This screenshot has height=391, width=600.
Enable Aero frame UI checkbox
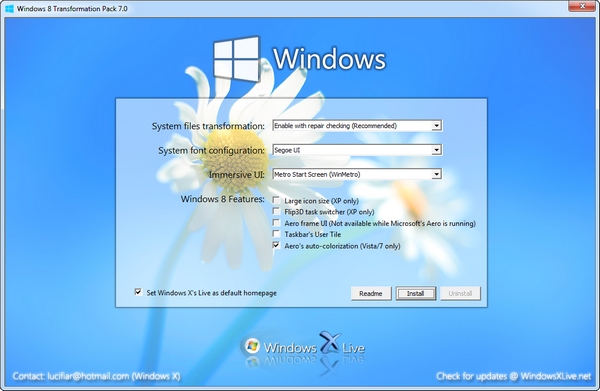(x=276, y=223)
